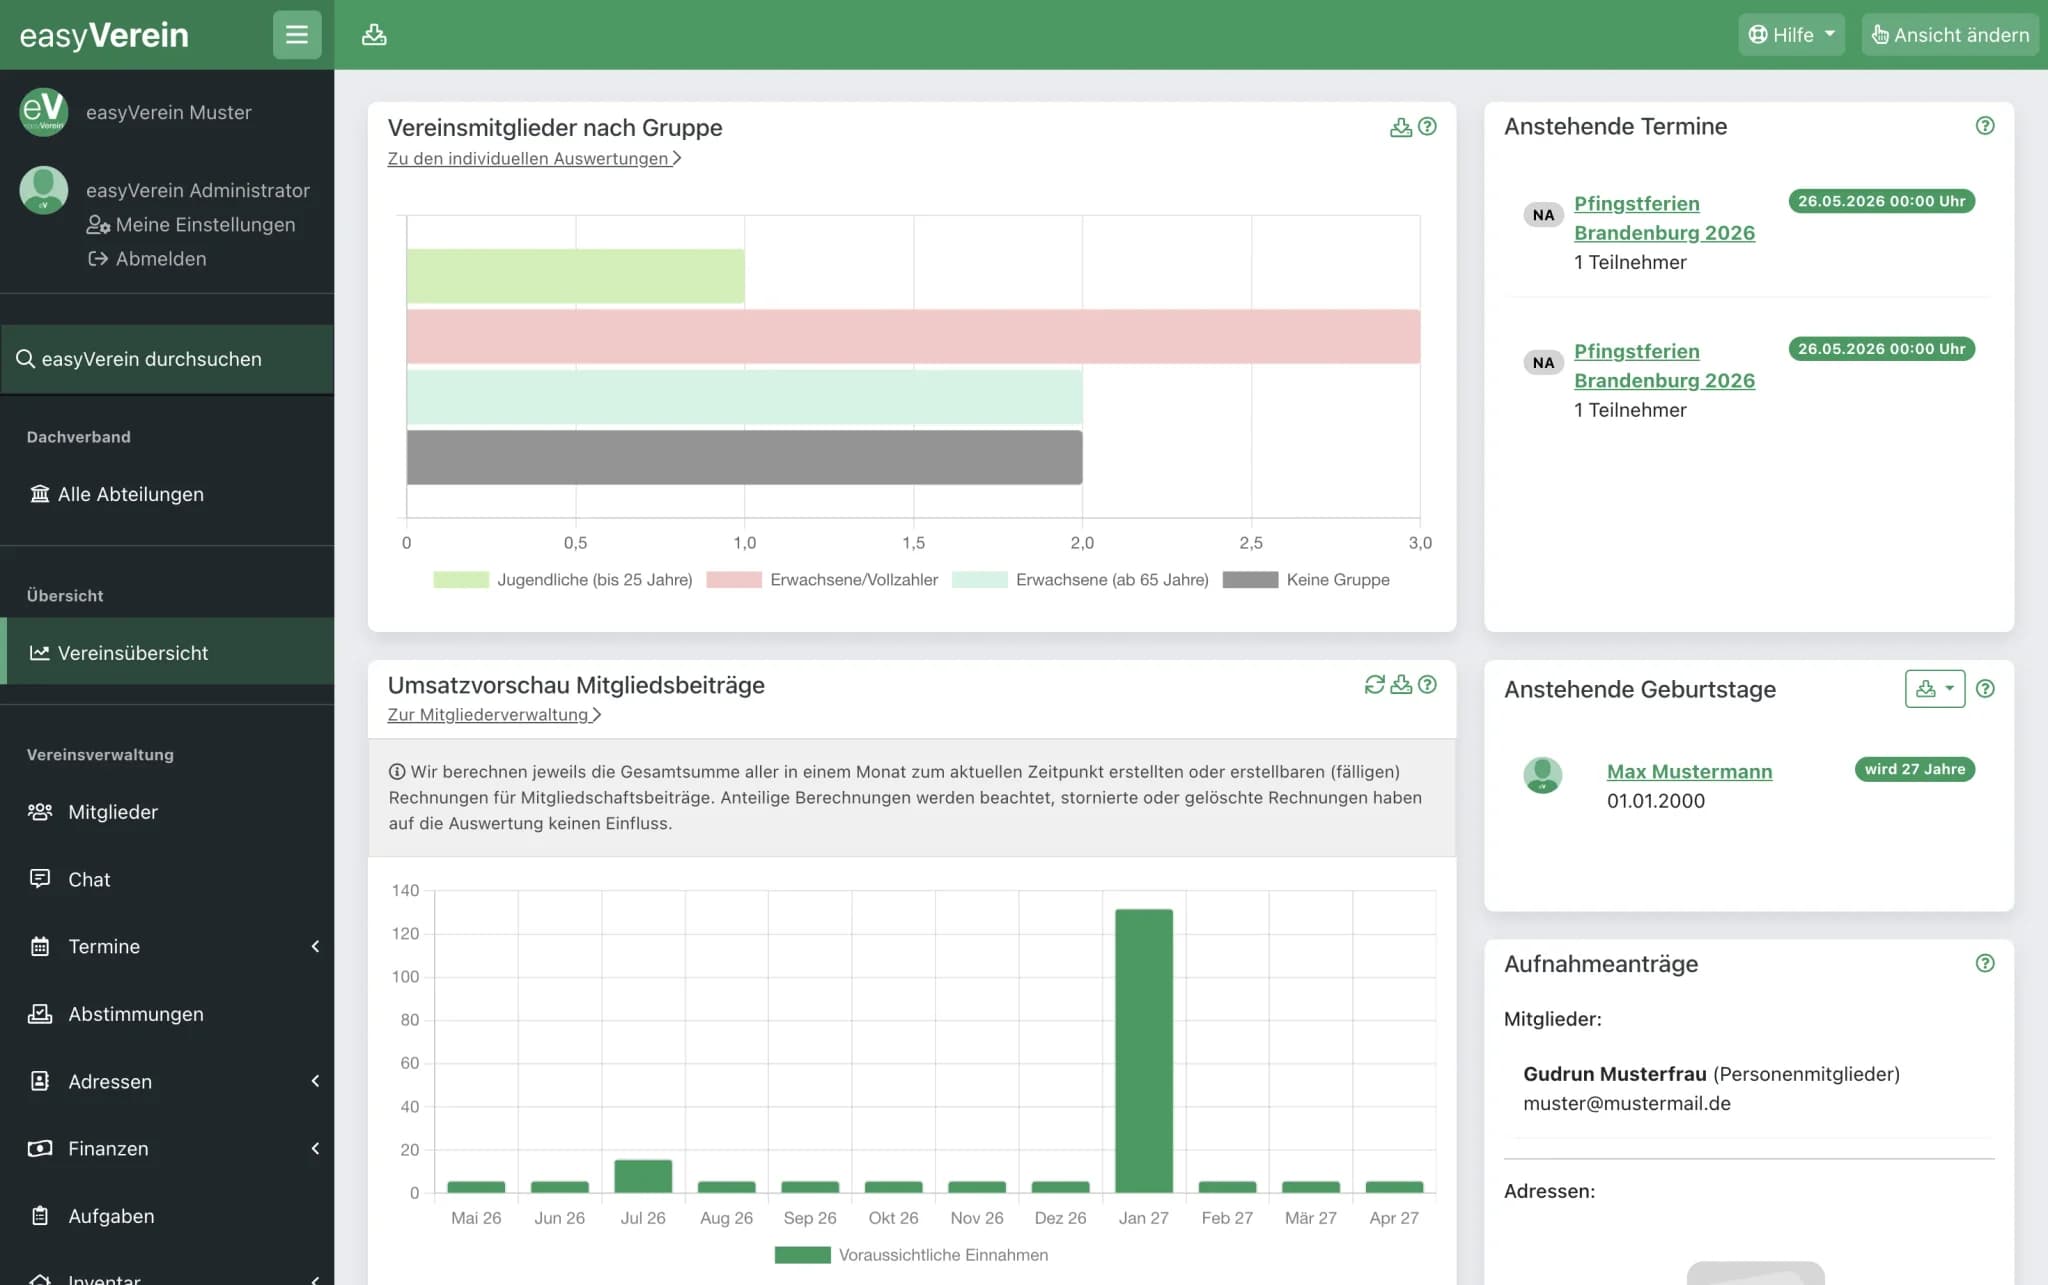Image resolution: width=2048 pixels, height=1285 pixels.
Task: Open the Geburtstage export dropdown button
Action: pyautogui.click(x=1935, y=689)
